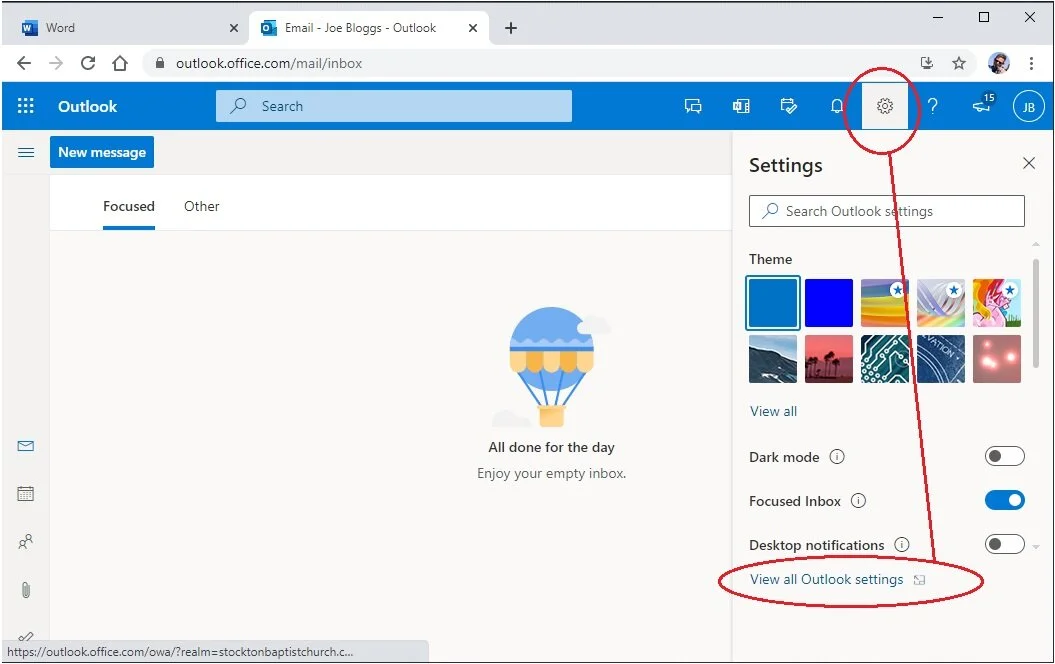Enable the Desktop notifications toggle
Screen dimensions: 1055x664
point(1005,544)
